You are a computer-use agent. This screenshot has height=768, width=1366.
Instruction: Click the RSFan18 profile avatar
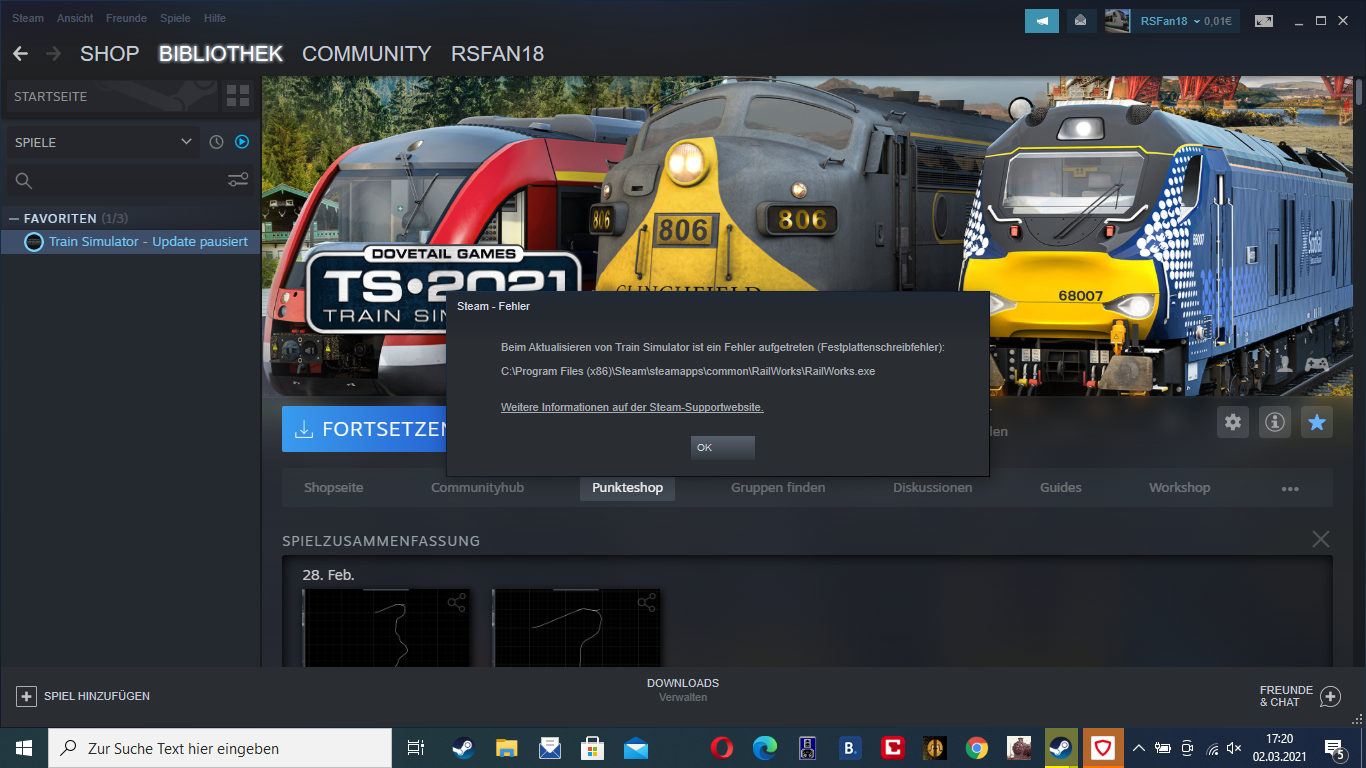point(1117,20)
